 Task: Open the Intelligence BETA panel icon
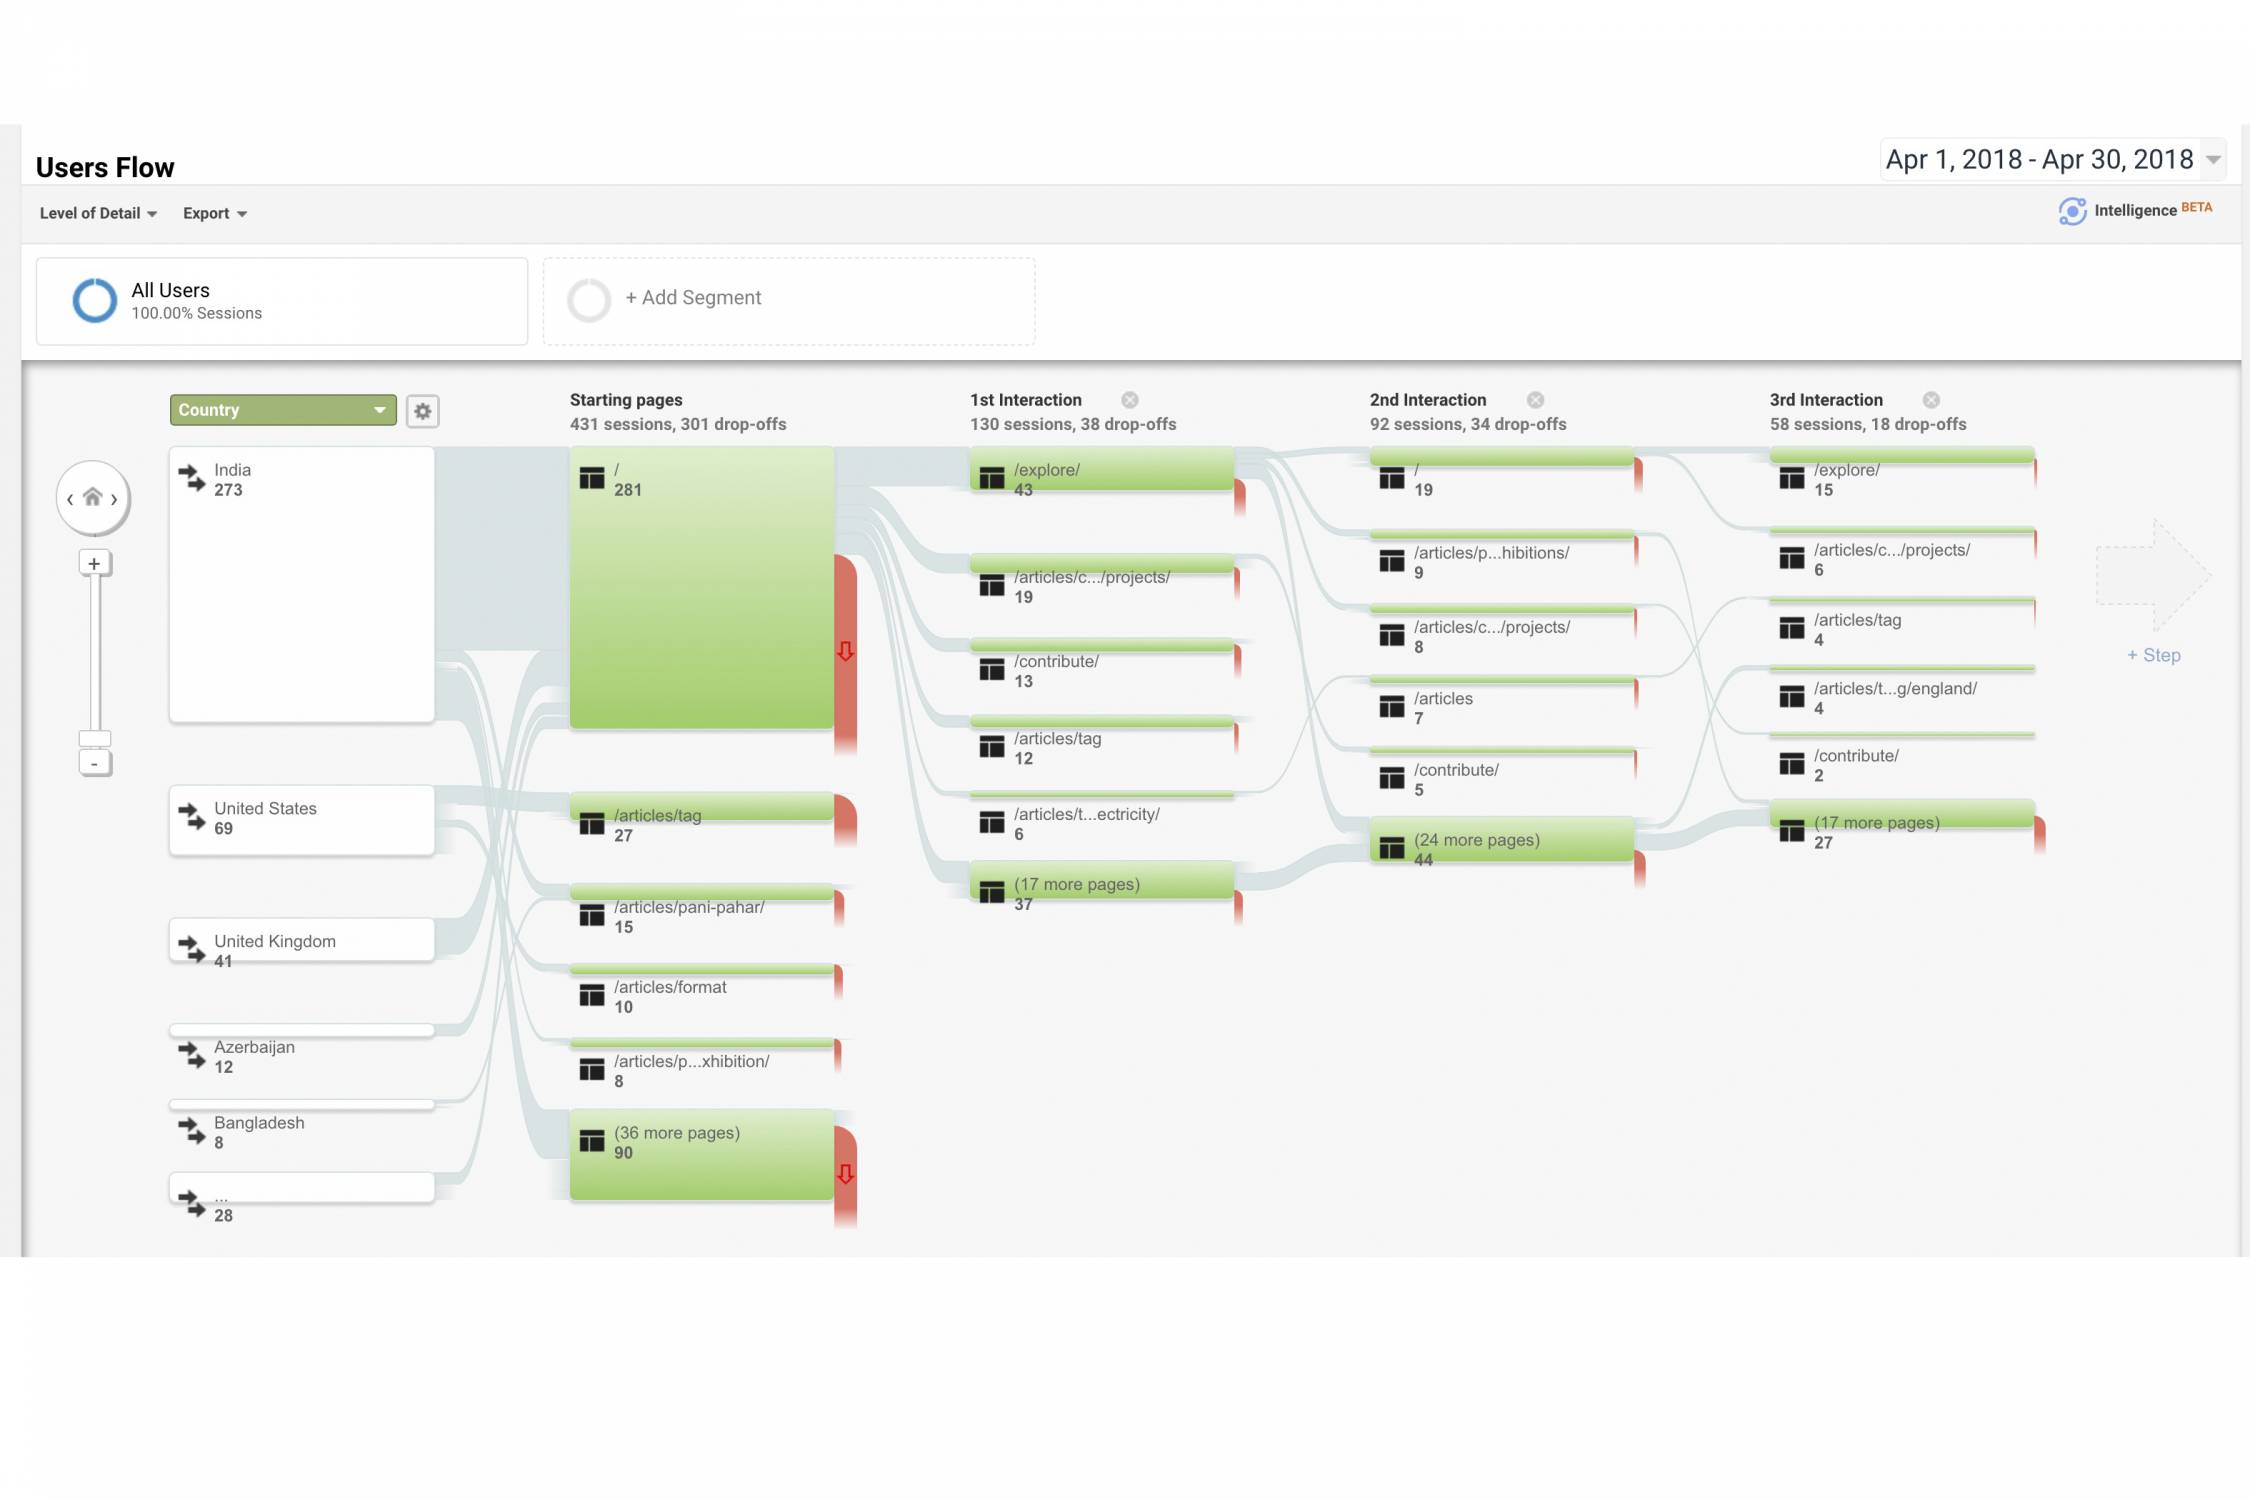point(2072,211)
